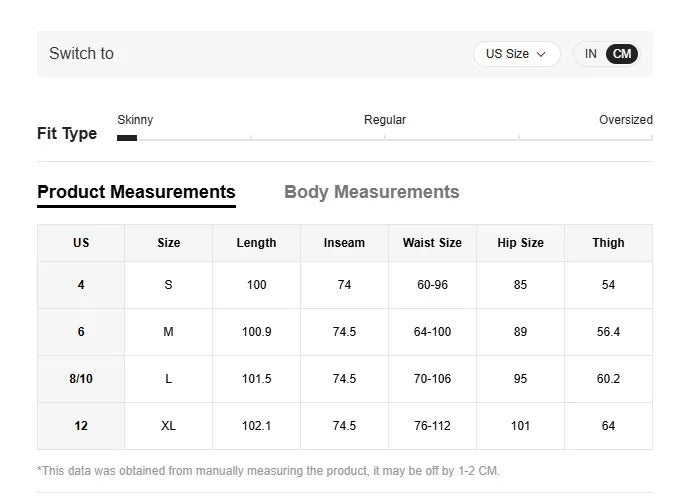The width and height of the screenshot is (678, 496).
Task: Open the Product Measurements tab
Action: pos(136,192)
